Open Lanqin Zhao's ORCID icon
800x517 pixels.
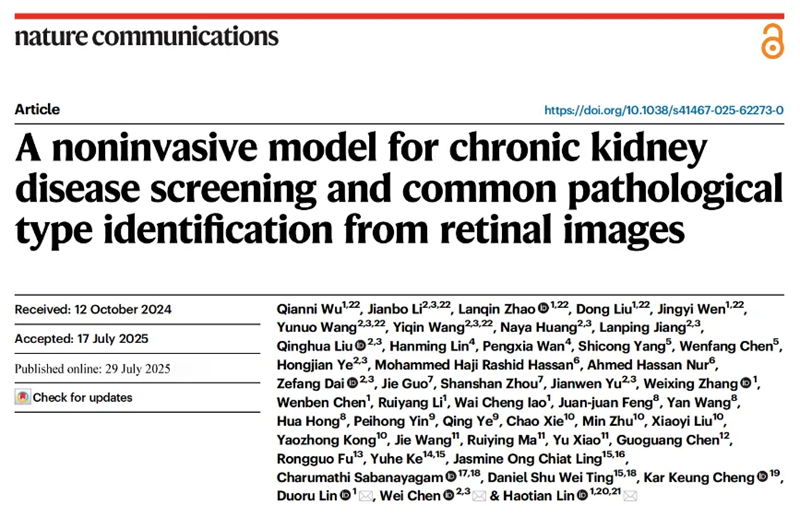(x=543, y=308)
